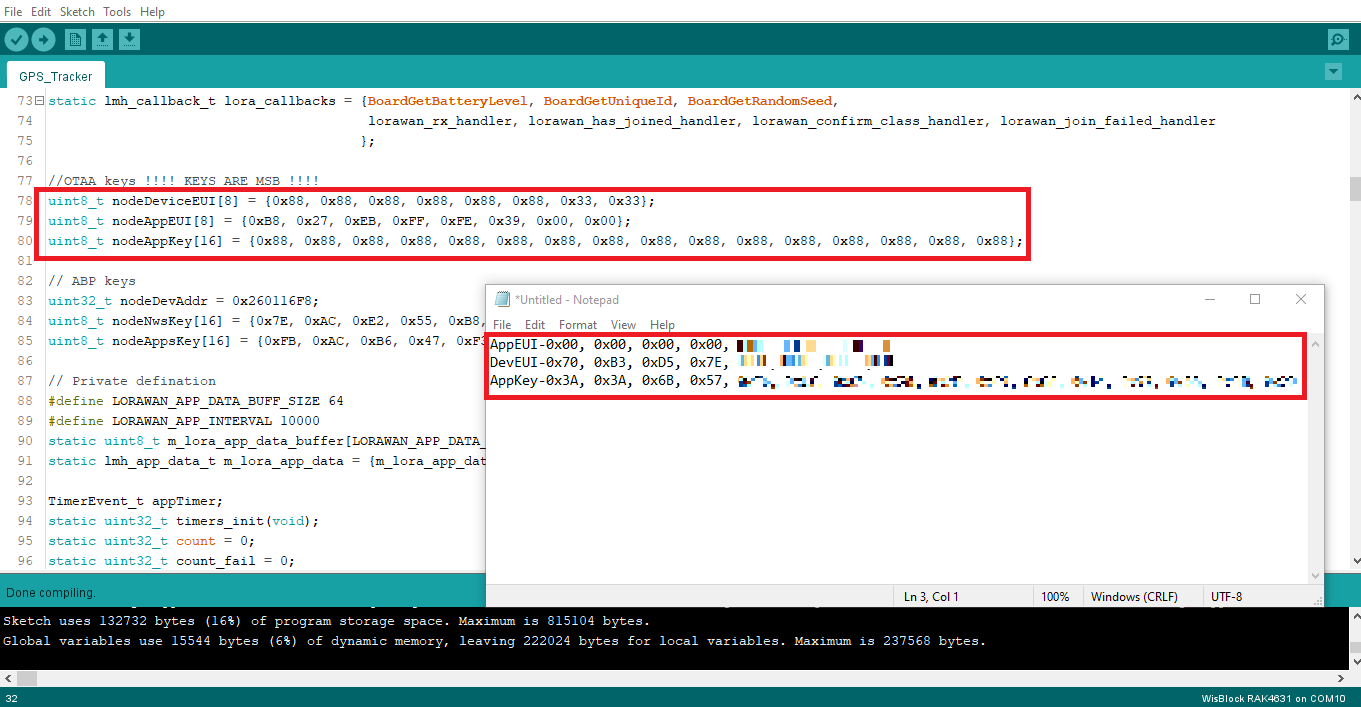Maximize the Notepad window
The height and width of the screenshot is (707, 1361).
click(1255, 299)
